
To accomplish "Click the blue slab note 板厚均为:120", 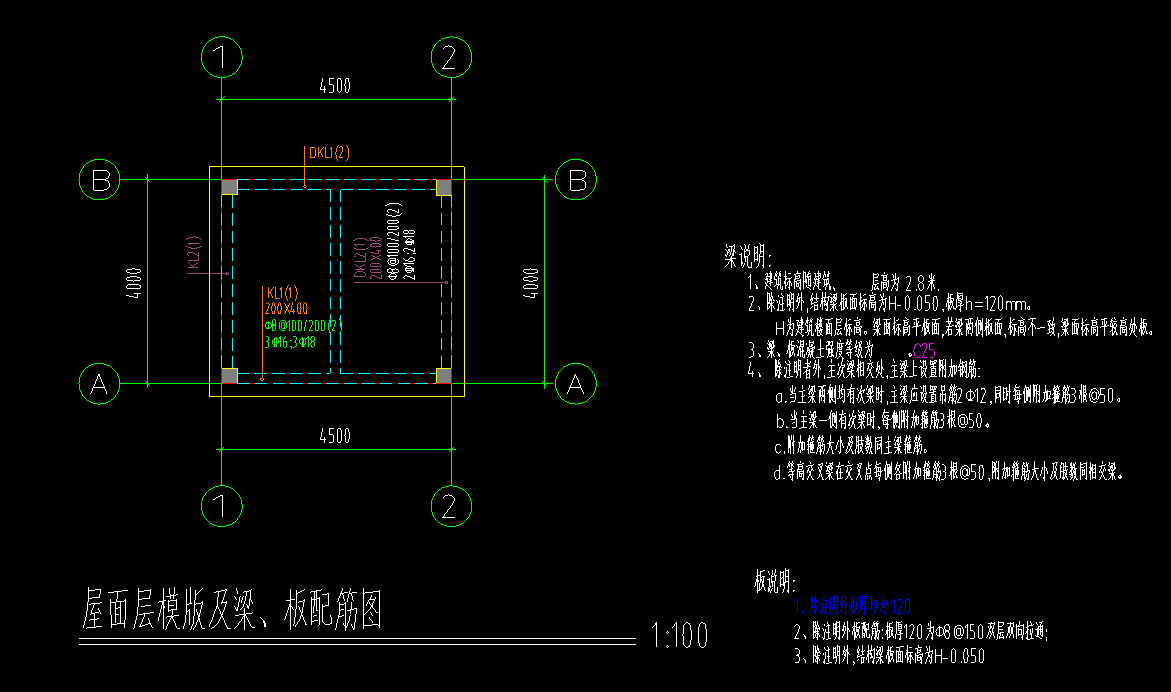I will point(855,606).
